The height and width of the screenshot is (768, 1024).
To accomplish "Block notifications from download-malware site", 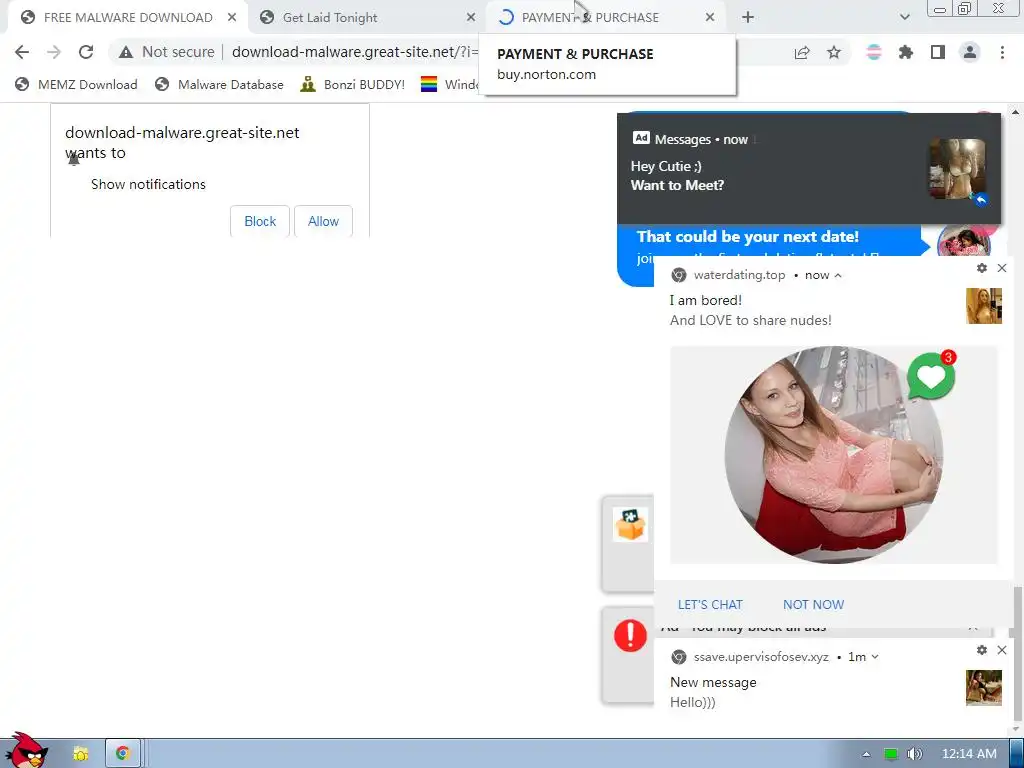I will (260, 221).
